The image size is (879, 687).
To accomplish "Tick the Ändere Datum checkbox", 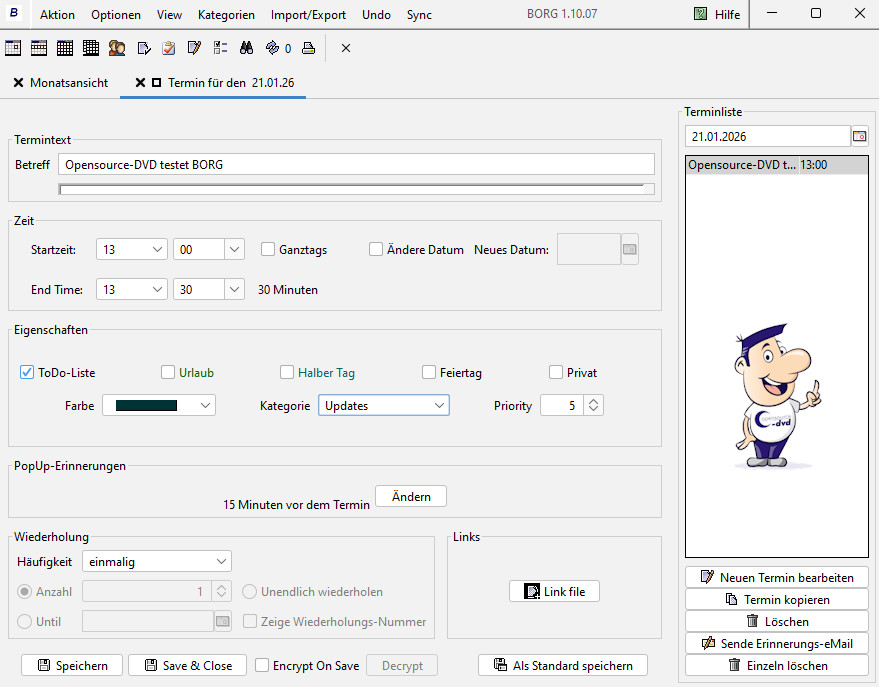I will click(376, 249).
